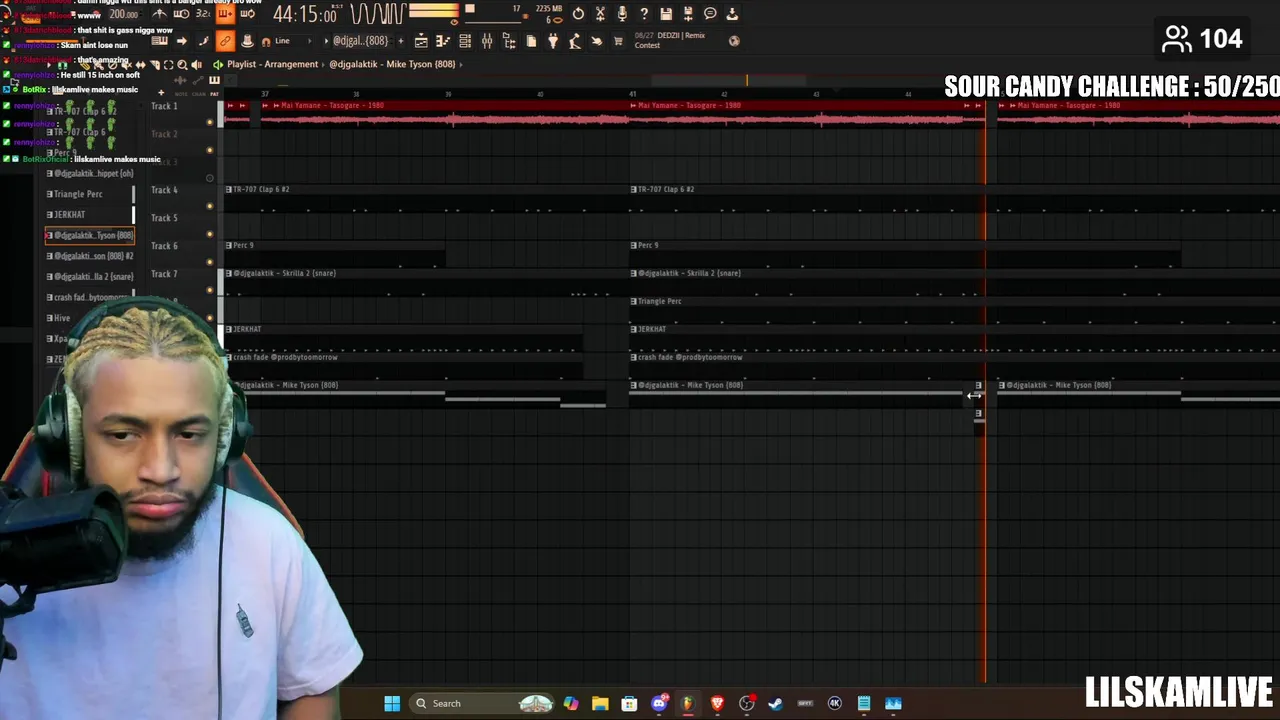Mute Track 5 using its orange dot
Viewport: 1280px width, 720px height.
tap(210, 234)
